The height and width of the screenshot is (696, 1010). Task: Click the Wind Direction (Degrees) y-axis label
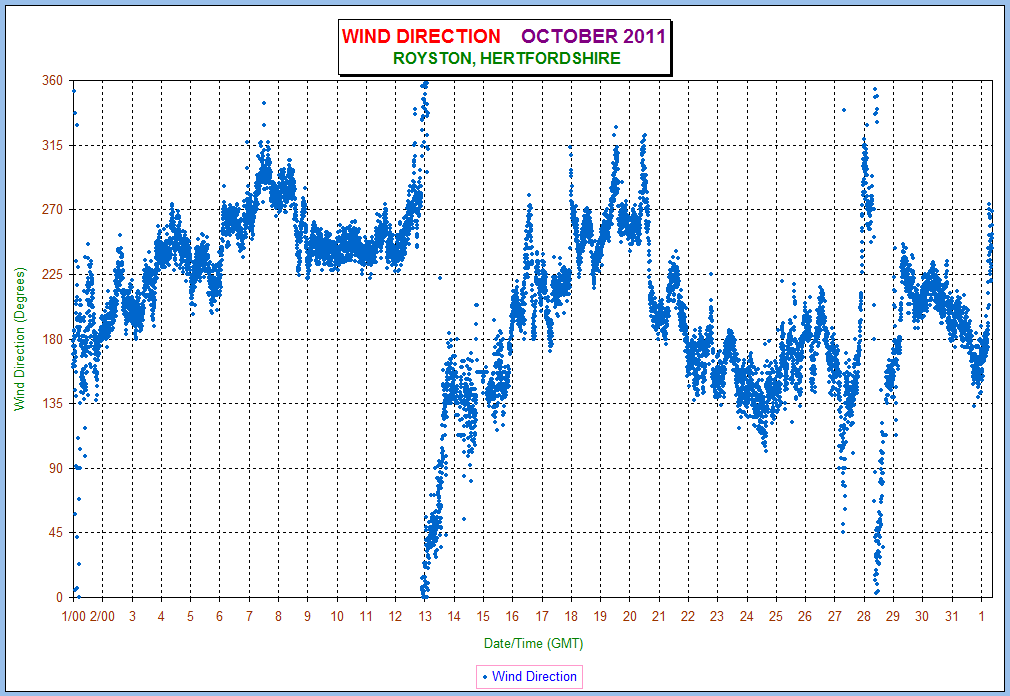18,339
